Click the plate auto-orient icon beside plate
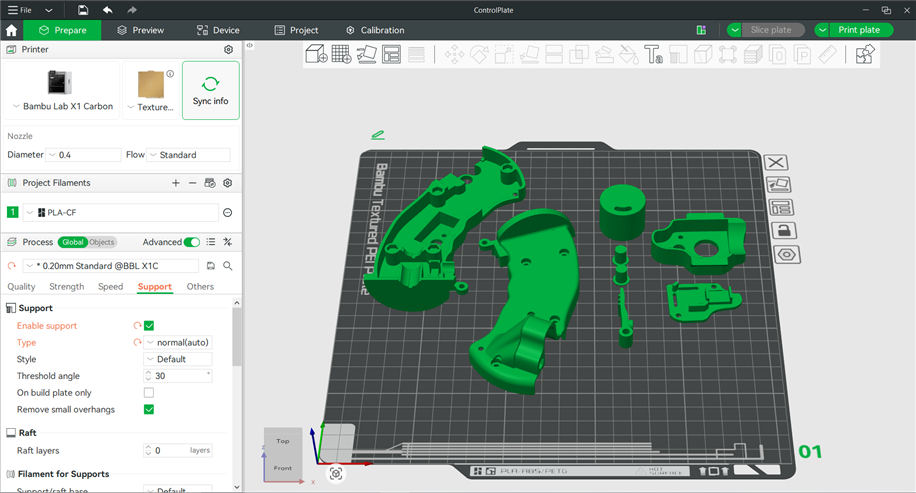 point(778,185)
